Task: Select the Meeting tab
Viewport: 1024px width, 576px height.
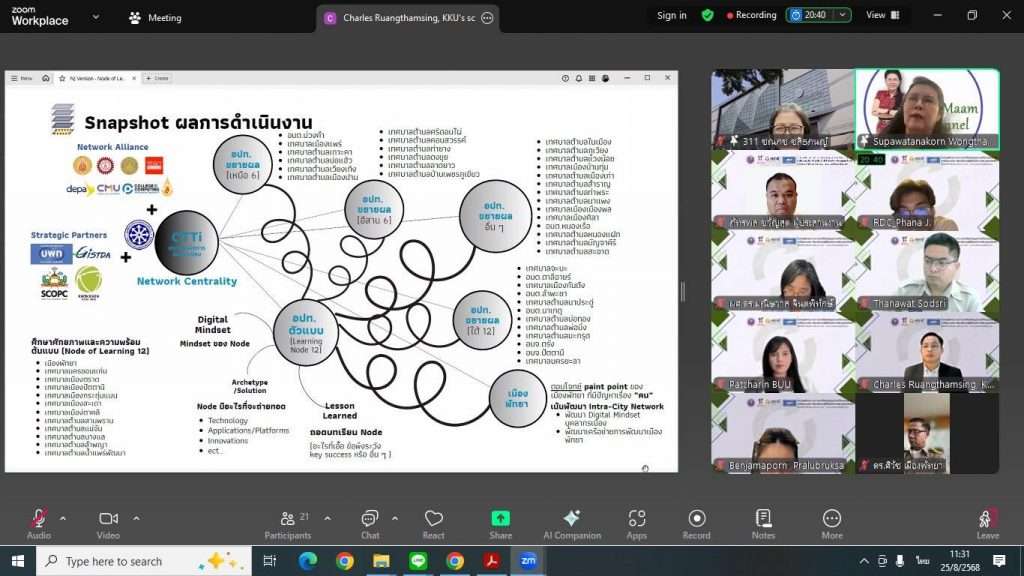Action: tap(155, 18)
